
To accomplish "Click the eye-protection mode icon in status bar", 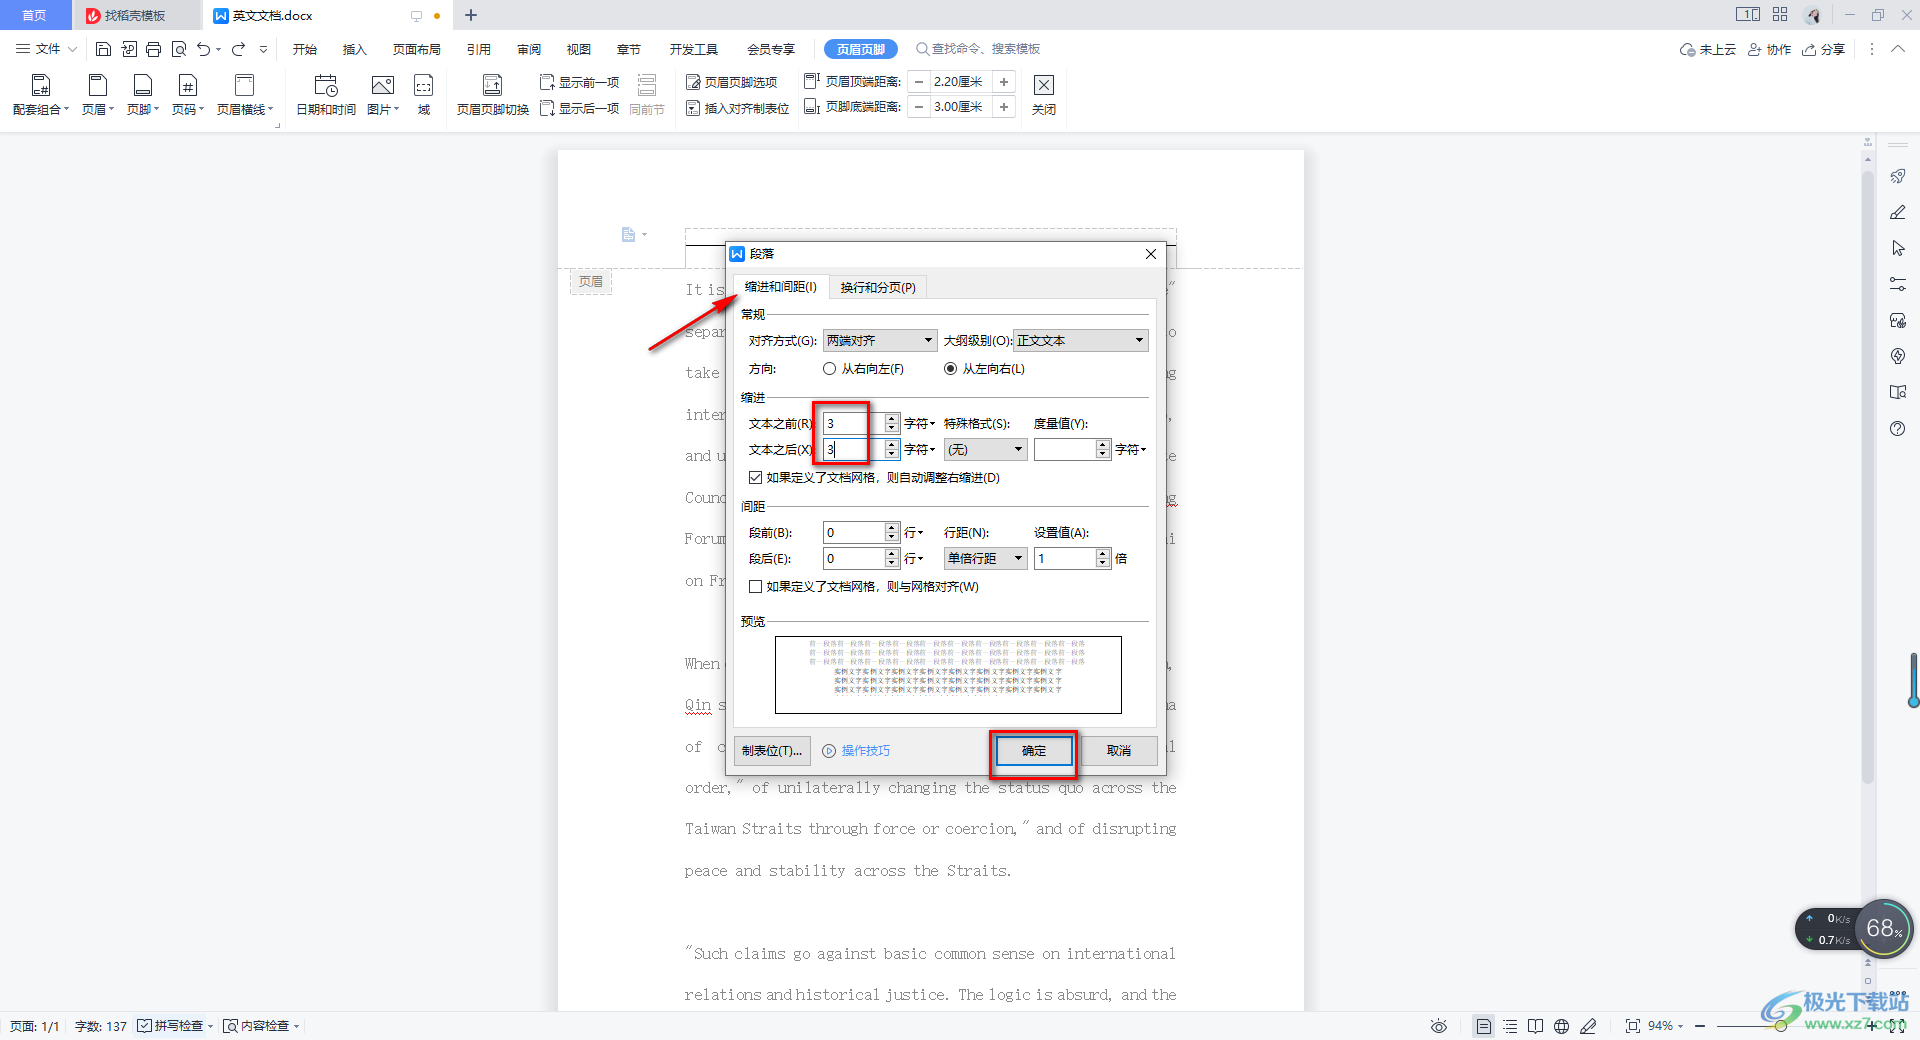I will (x=1439, y=1026).
